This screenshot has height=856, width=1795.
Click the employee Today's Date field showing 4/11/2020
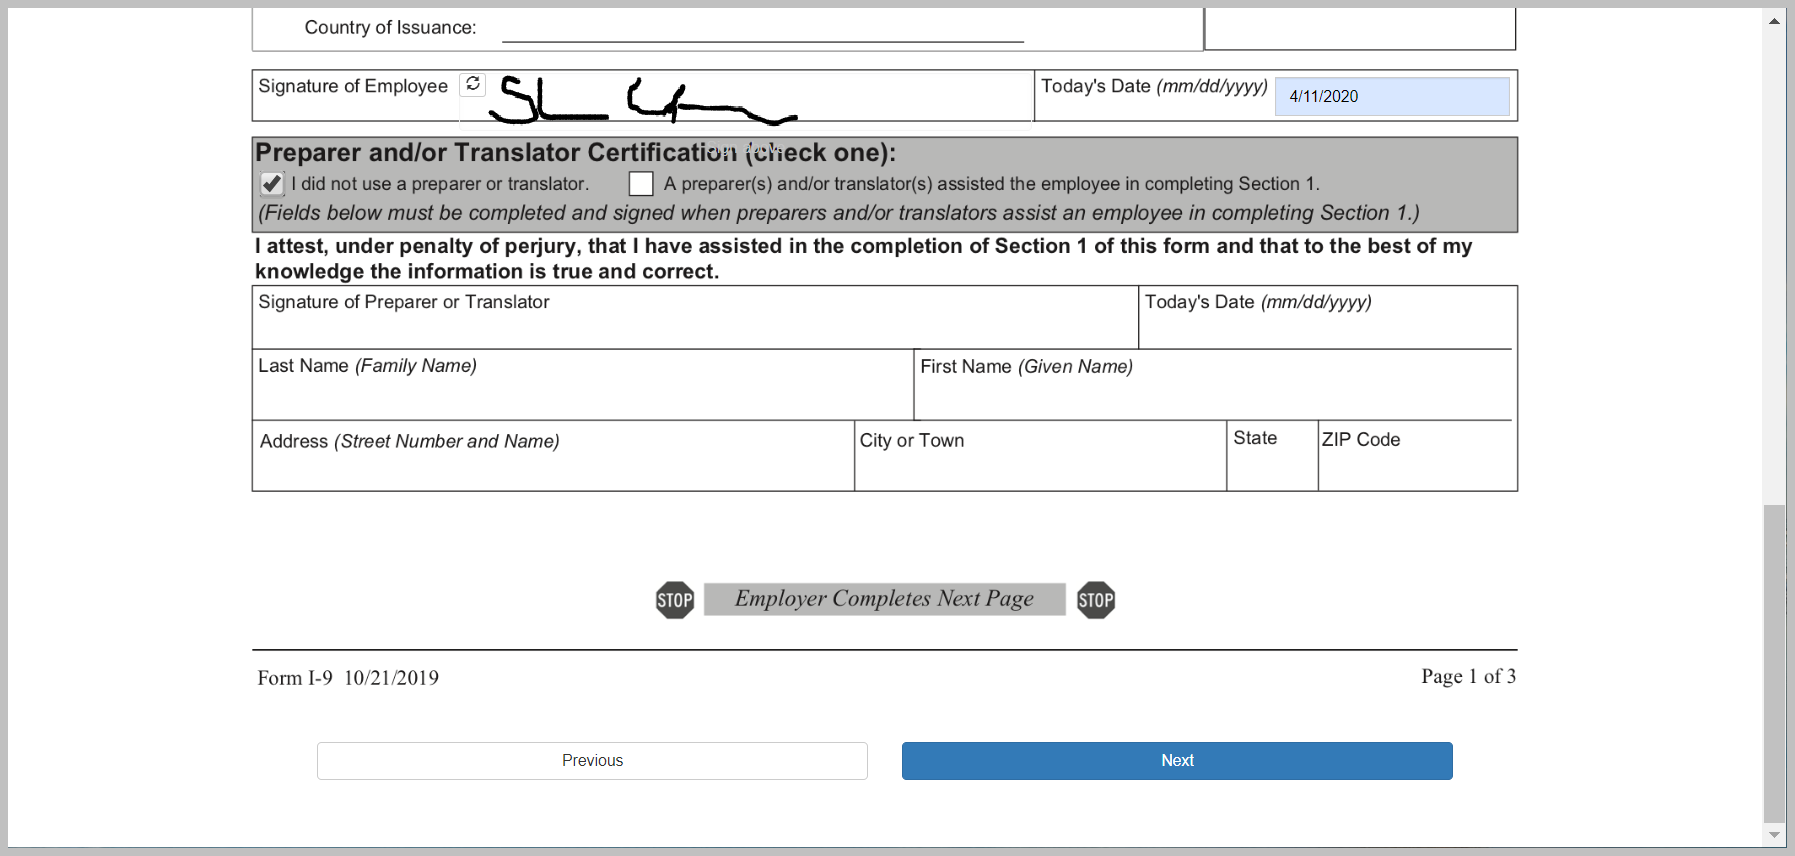(1391, 97)
